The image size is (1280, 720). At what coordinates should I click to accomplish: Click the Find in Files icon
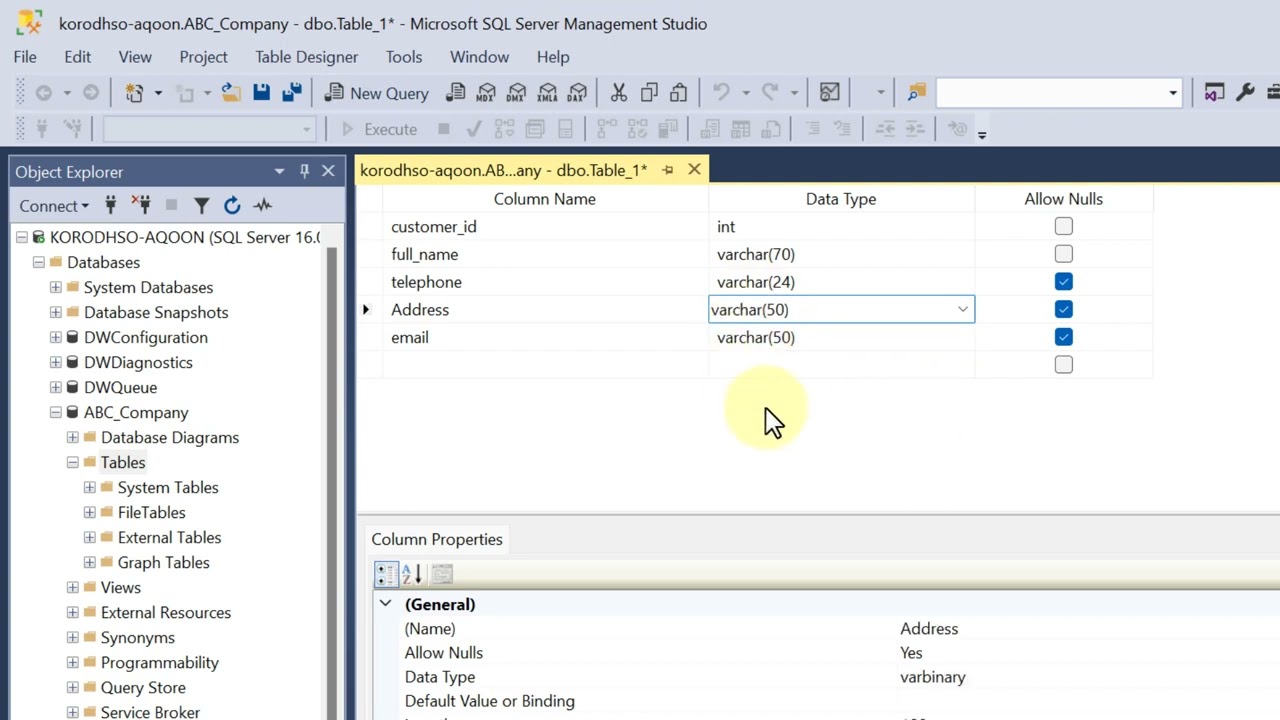click(x=916, y=93)
